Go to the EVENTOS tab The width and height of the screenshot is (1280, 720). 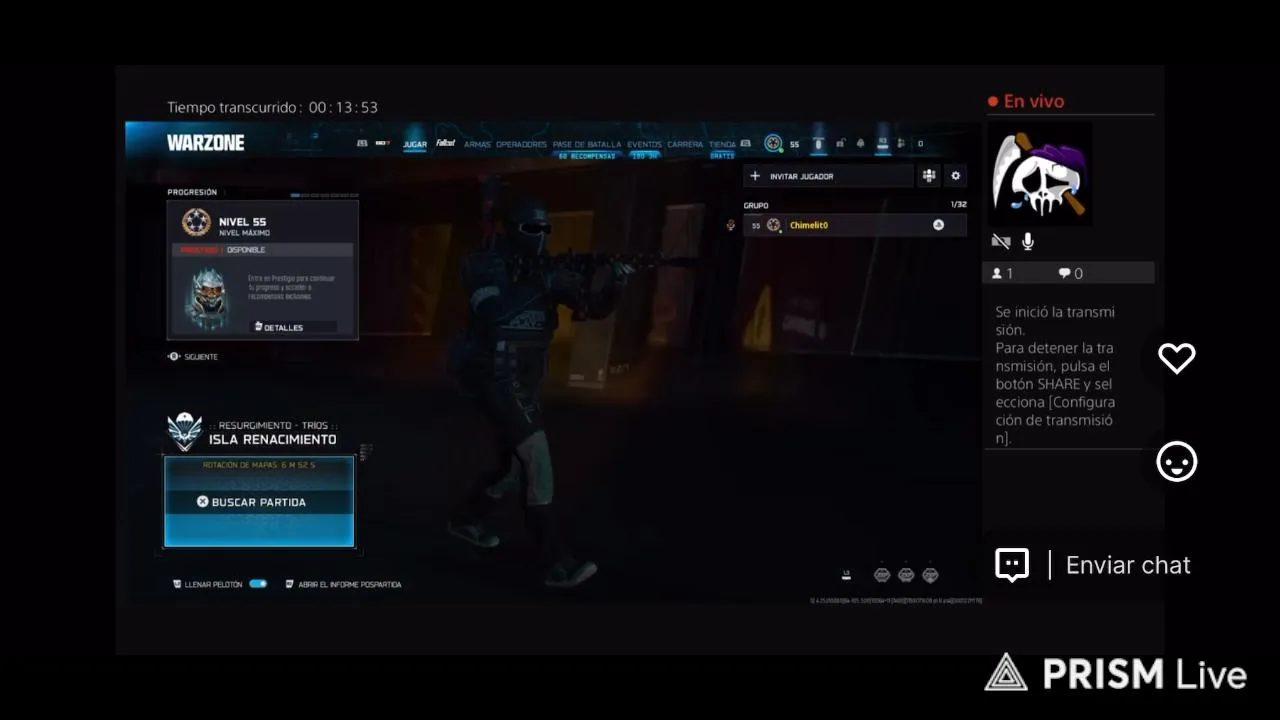(x=644, y=144)
